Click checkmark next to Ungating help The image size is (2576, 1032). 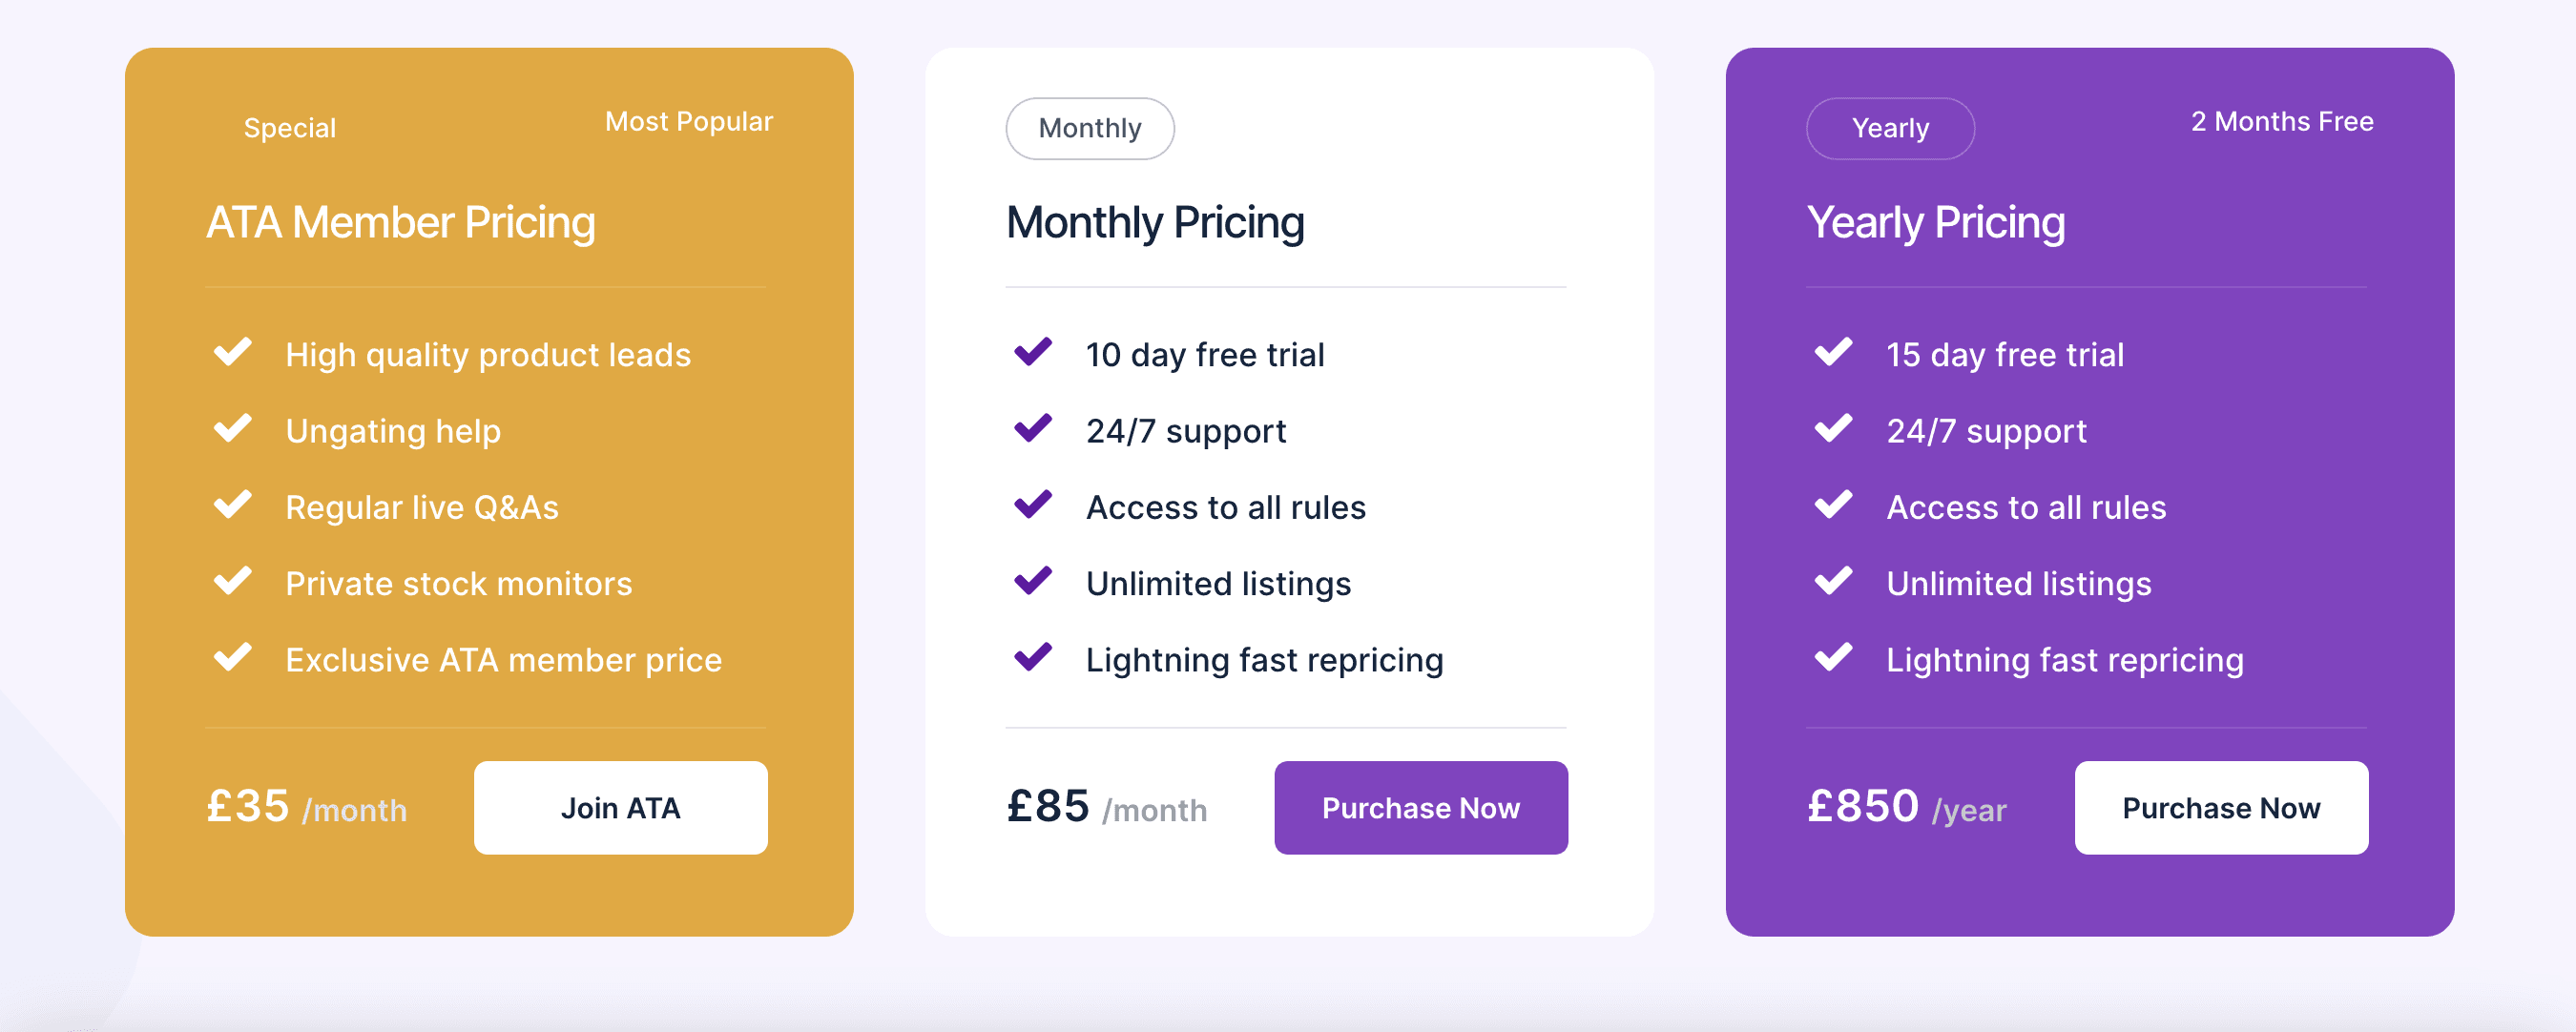(x=233, y=429)
